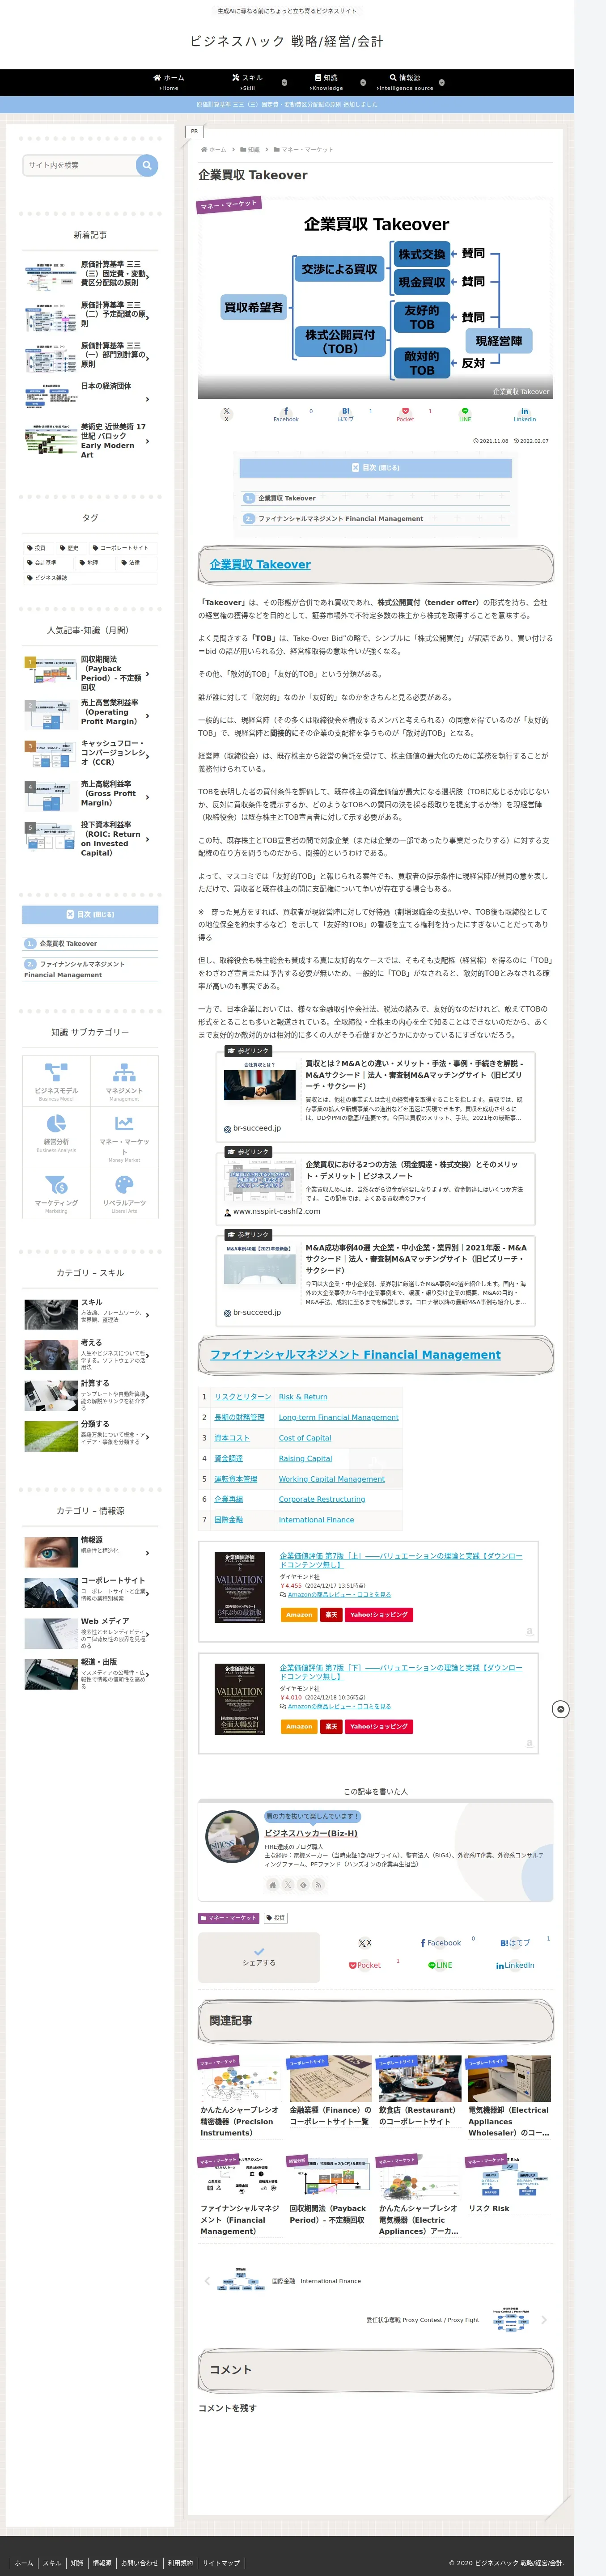Click the search magnifier button in sidebar
Image resolution: width=606 pixels, height=2576 pixels.
pyautogui.click(x=147, y=165)
